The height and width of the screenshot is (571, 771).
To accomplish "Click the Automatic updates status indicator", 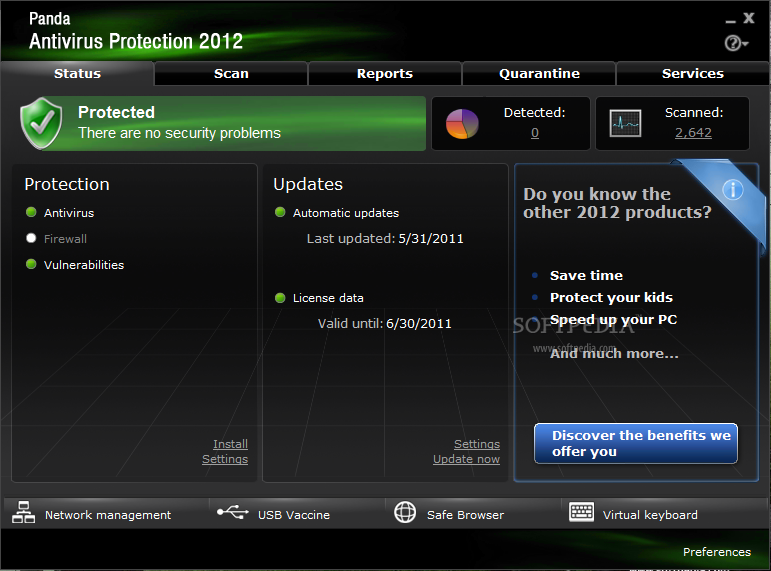I will 280,212.
